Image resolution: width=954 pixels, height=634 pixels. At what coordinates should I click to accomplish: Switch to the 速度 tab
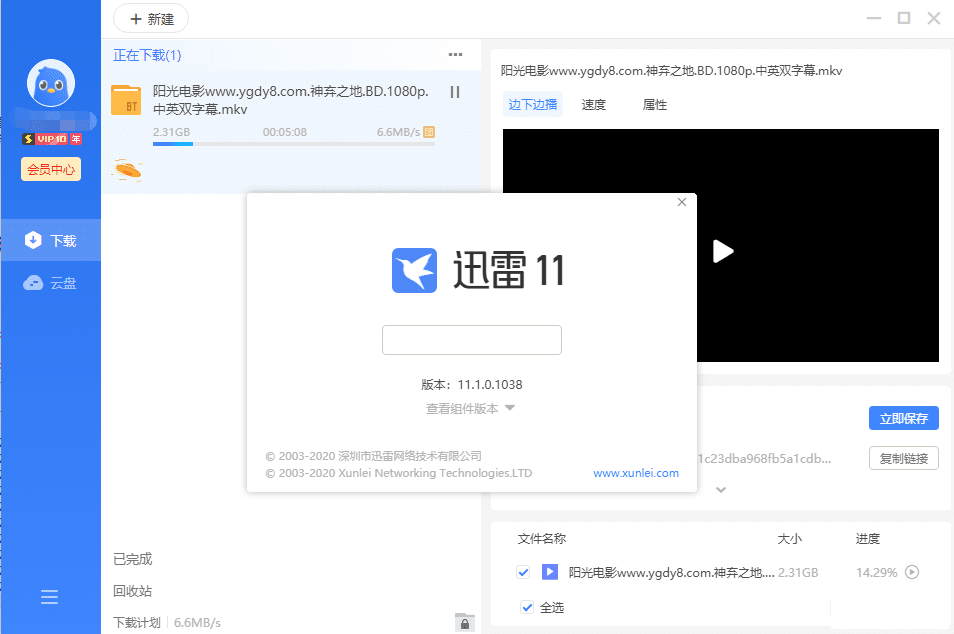click(x=593, y=105)
